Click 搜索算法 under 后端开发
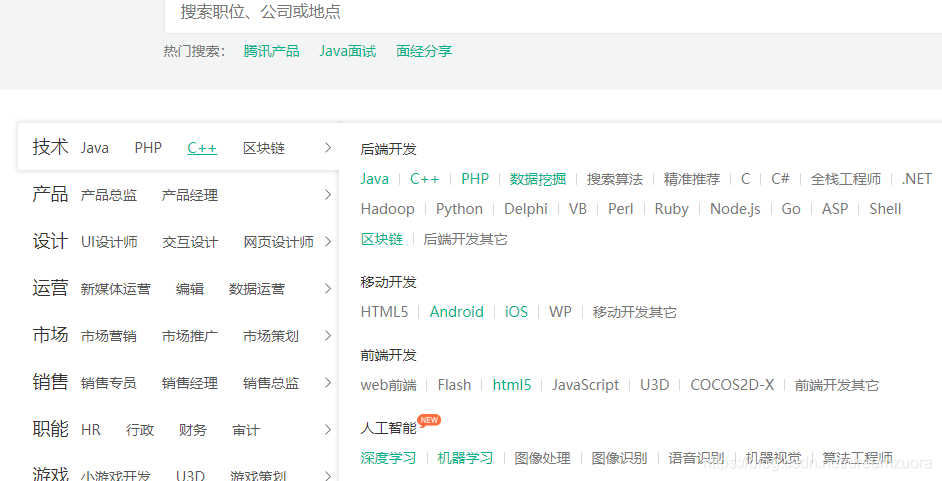This screenshot has height=481, width=942. coord(615,179)
